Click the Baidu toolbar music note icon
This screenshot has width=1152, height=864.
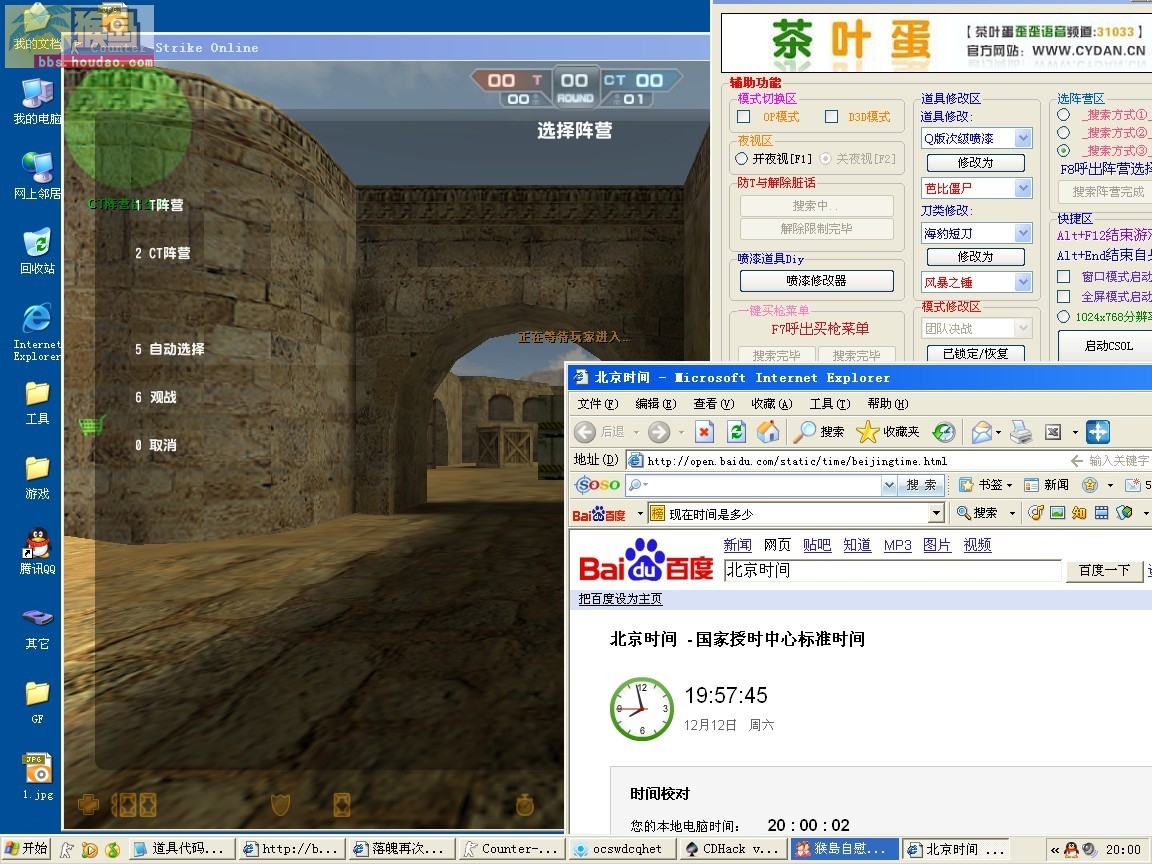[1035, 513]
